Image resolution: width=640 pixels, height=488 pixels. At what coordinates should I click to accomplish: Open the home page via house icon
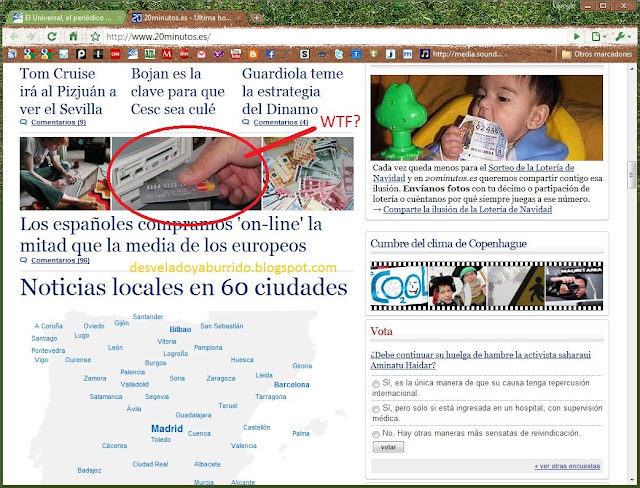pyautogui.click(x=73, y=36)
